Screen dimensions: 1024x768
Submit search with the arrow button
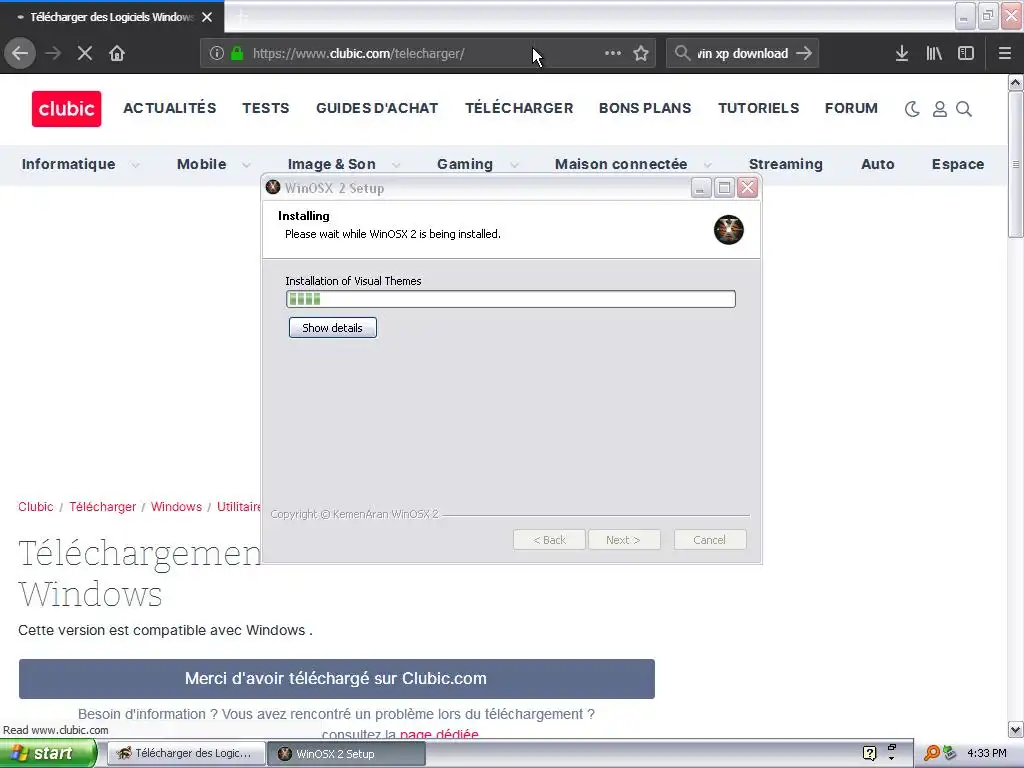[x=804, y=53]
